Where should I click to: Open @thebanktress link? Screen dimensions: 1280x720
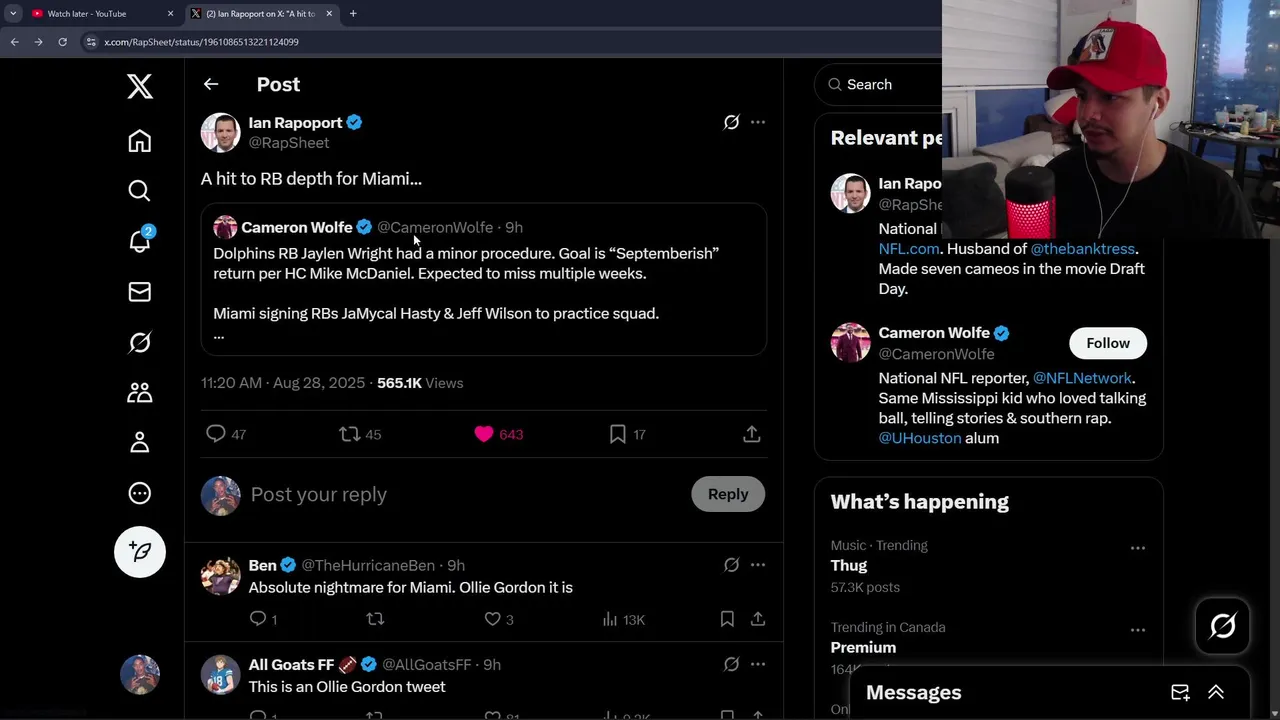(1083, 248)
